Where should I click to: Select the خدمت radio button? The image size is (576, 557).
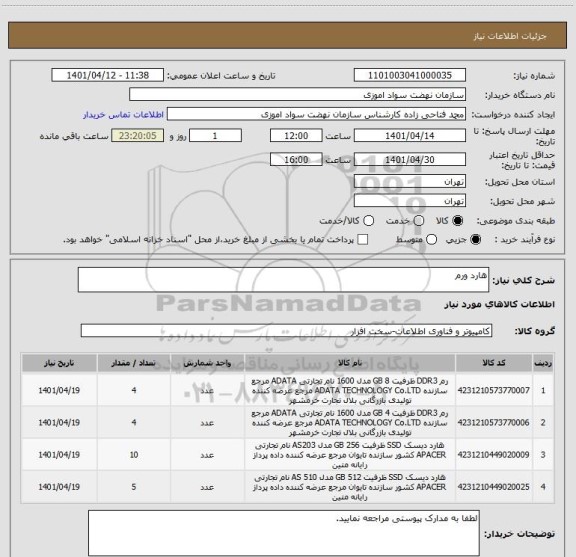(419, 221)
